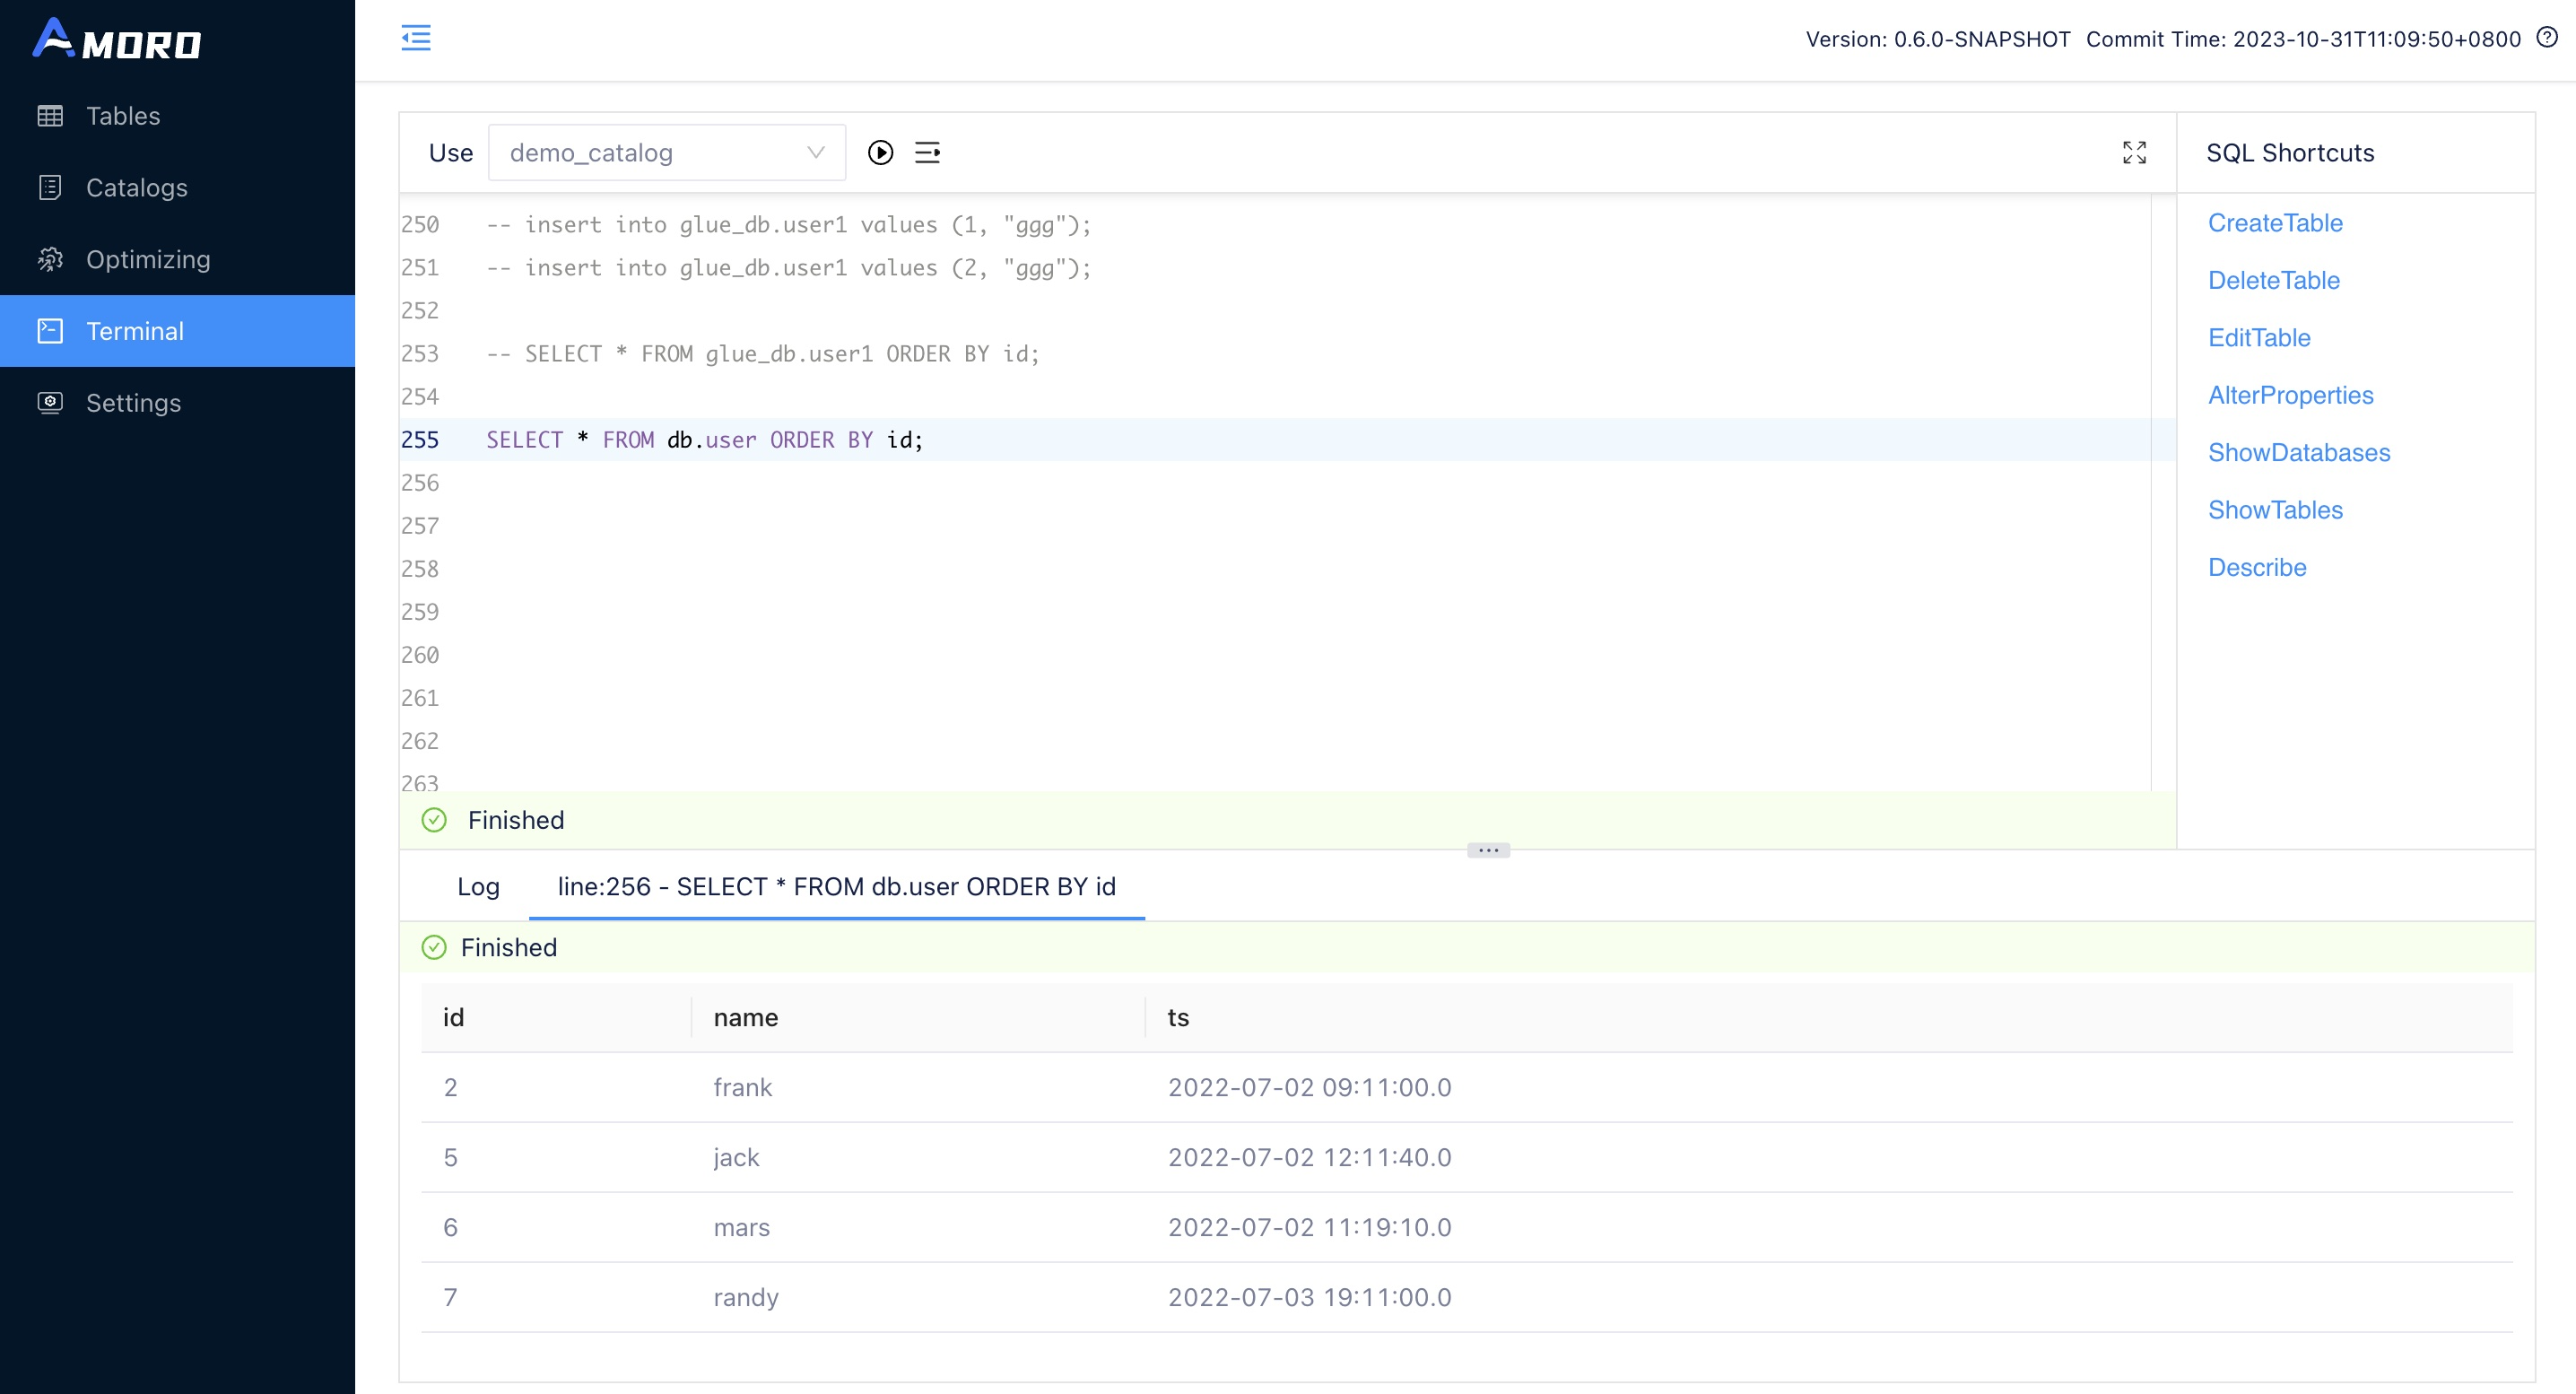Image resolution: width=2576 pixels, height=1394 pixels.
Task: Click editor line 255 SELECT statement
Action: point(704,440)
